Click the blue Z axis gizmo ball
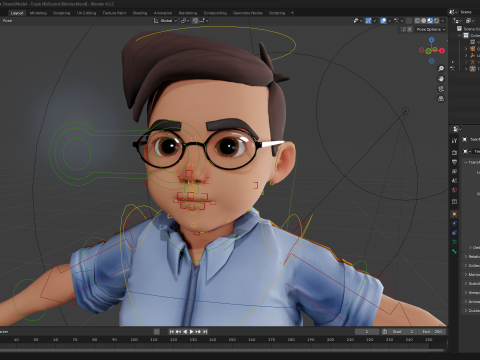 (x=432, y=40)
